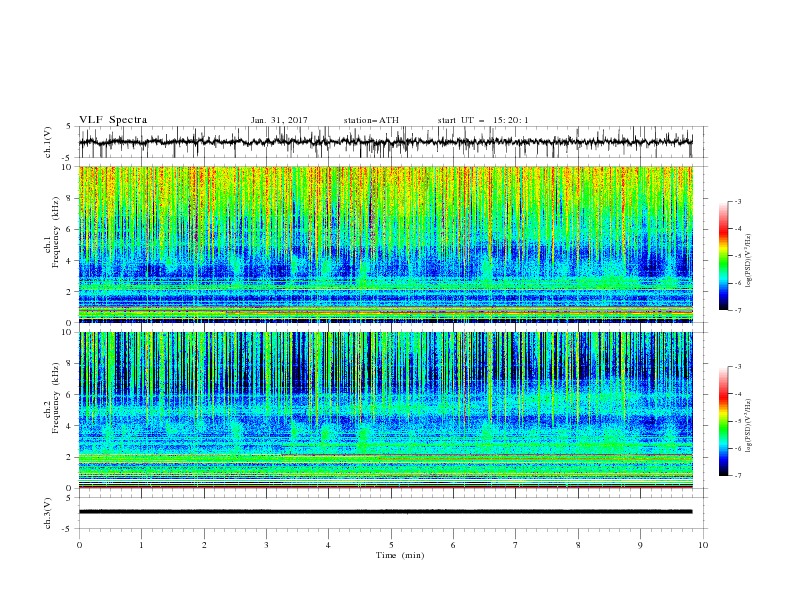792x612 pixels.
Task: Select the date "Jan. 31, 2017"
Action: (279, 120)
